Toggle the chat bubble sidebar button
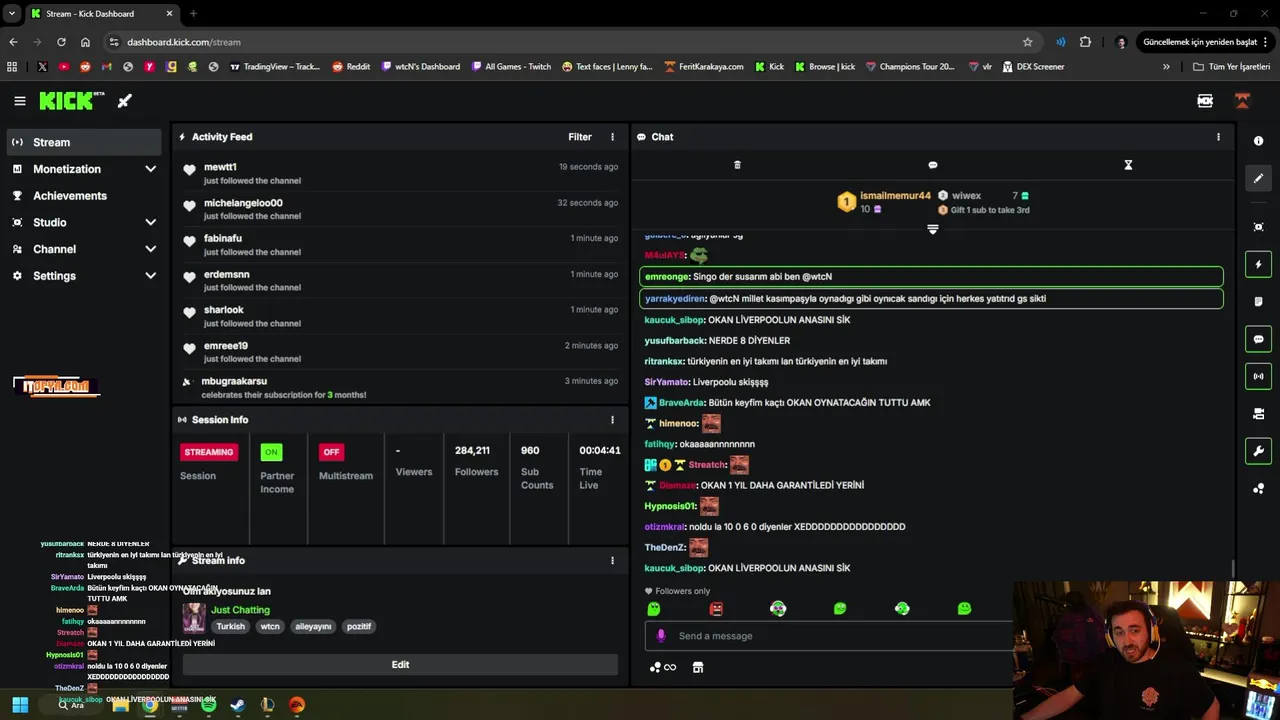The height and width of the screenshot is (720, 1280). [x=1258, y=339]
